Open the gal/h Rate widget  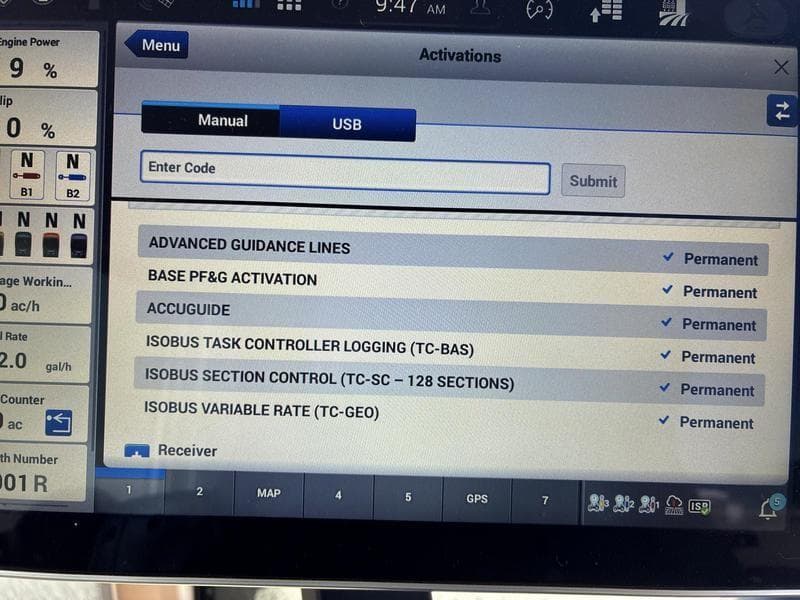click(x=44, y=354)
